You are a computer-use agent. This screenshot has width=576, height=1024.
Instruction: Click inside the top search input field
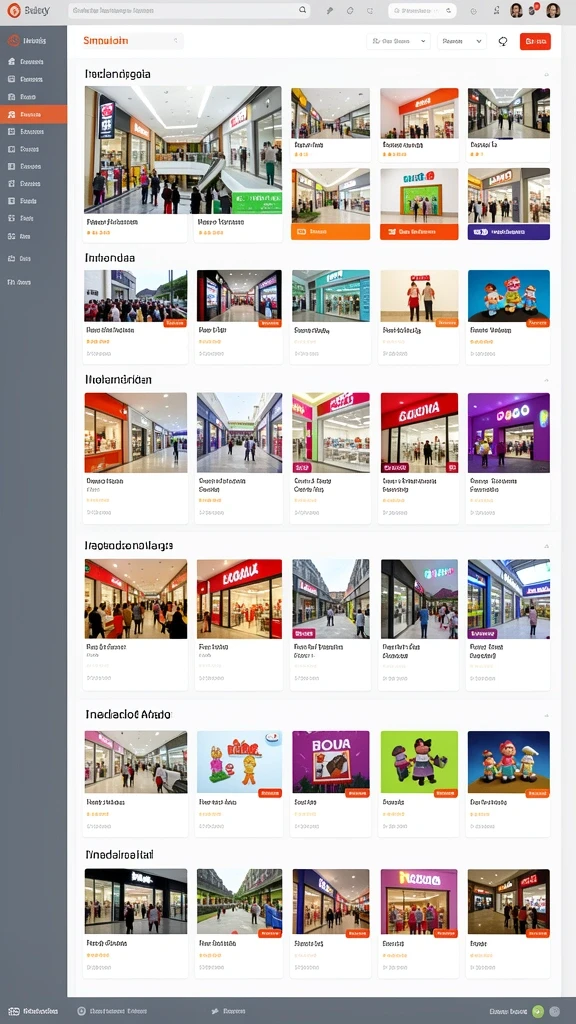(x=183, y=10)
